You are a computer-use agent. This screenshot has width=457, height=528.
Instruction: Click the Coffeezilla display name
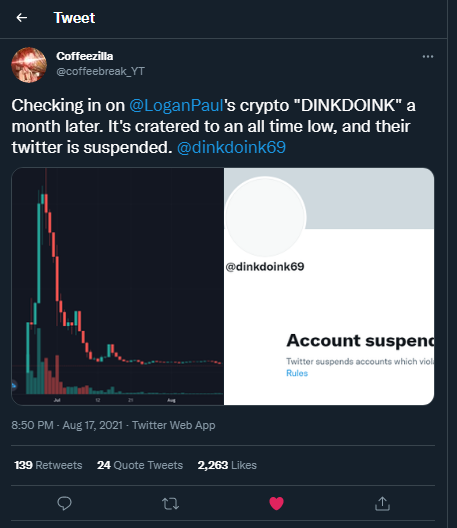point(85,56)
